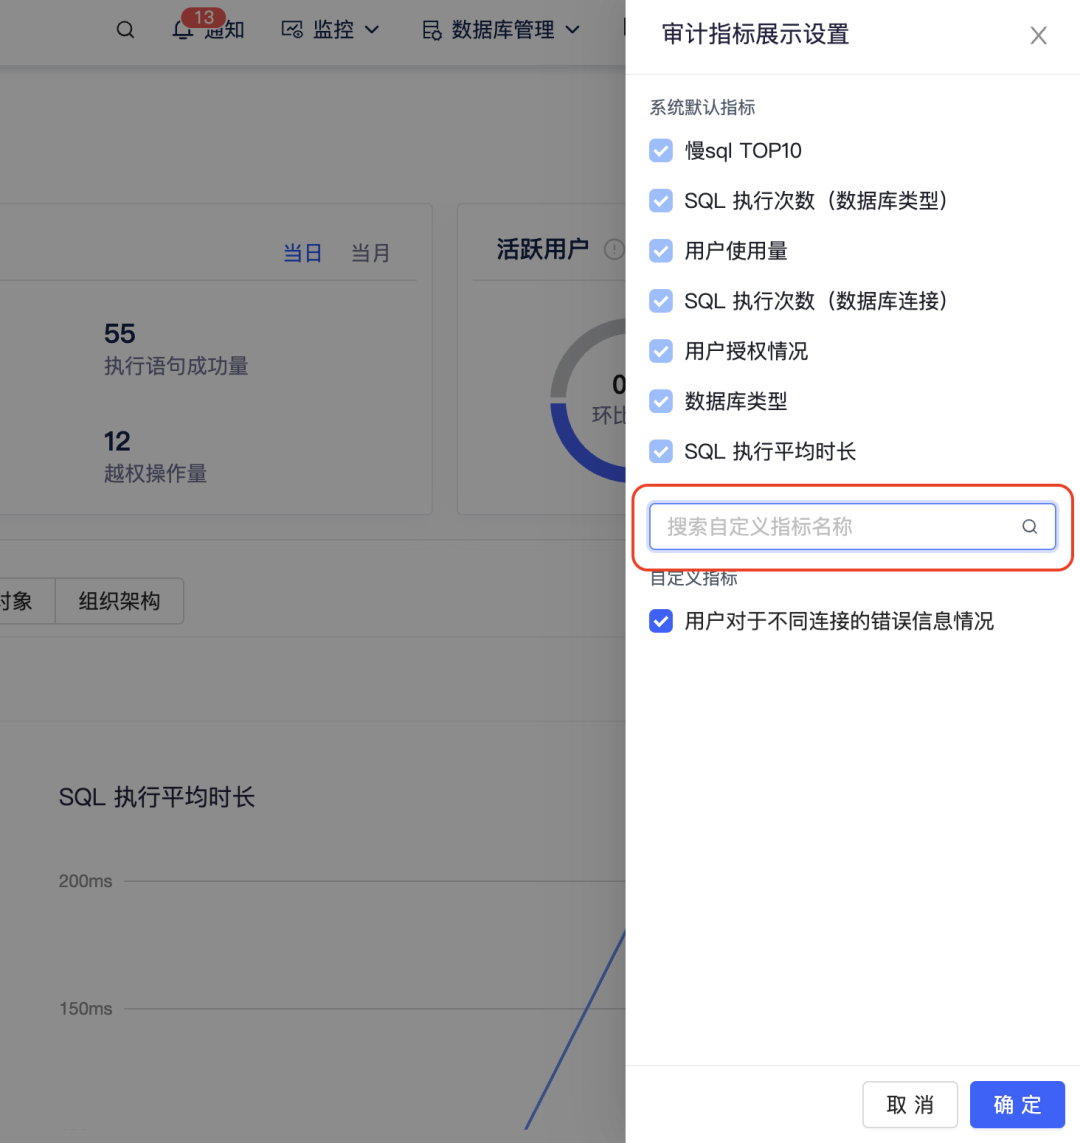This screenshot has width=1080, height=1143.
Task: Close the 审计指标展示设置 panel
Action: [1038, 35]
